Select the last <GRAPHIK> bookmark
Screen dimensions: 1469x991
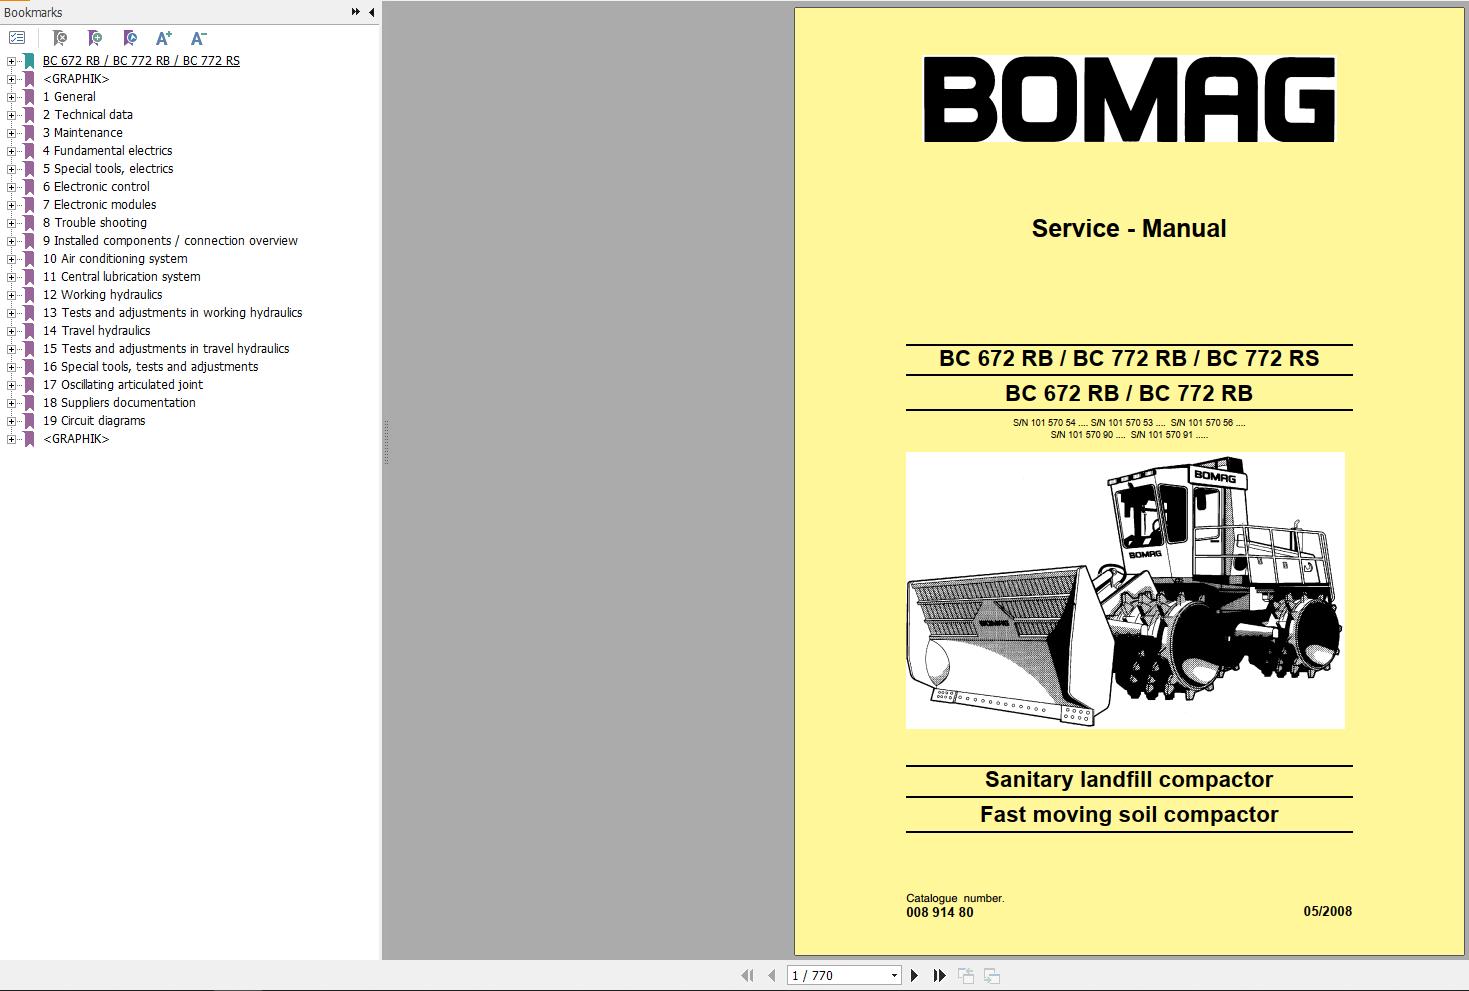[76, 439]
